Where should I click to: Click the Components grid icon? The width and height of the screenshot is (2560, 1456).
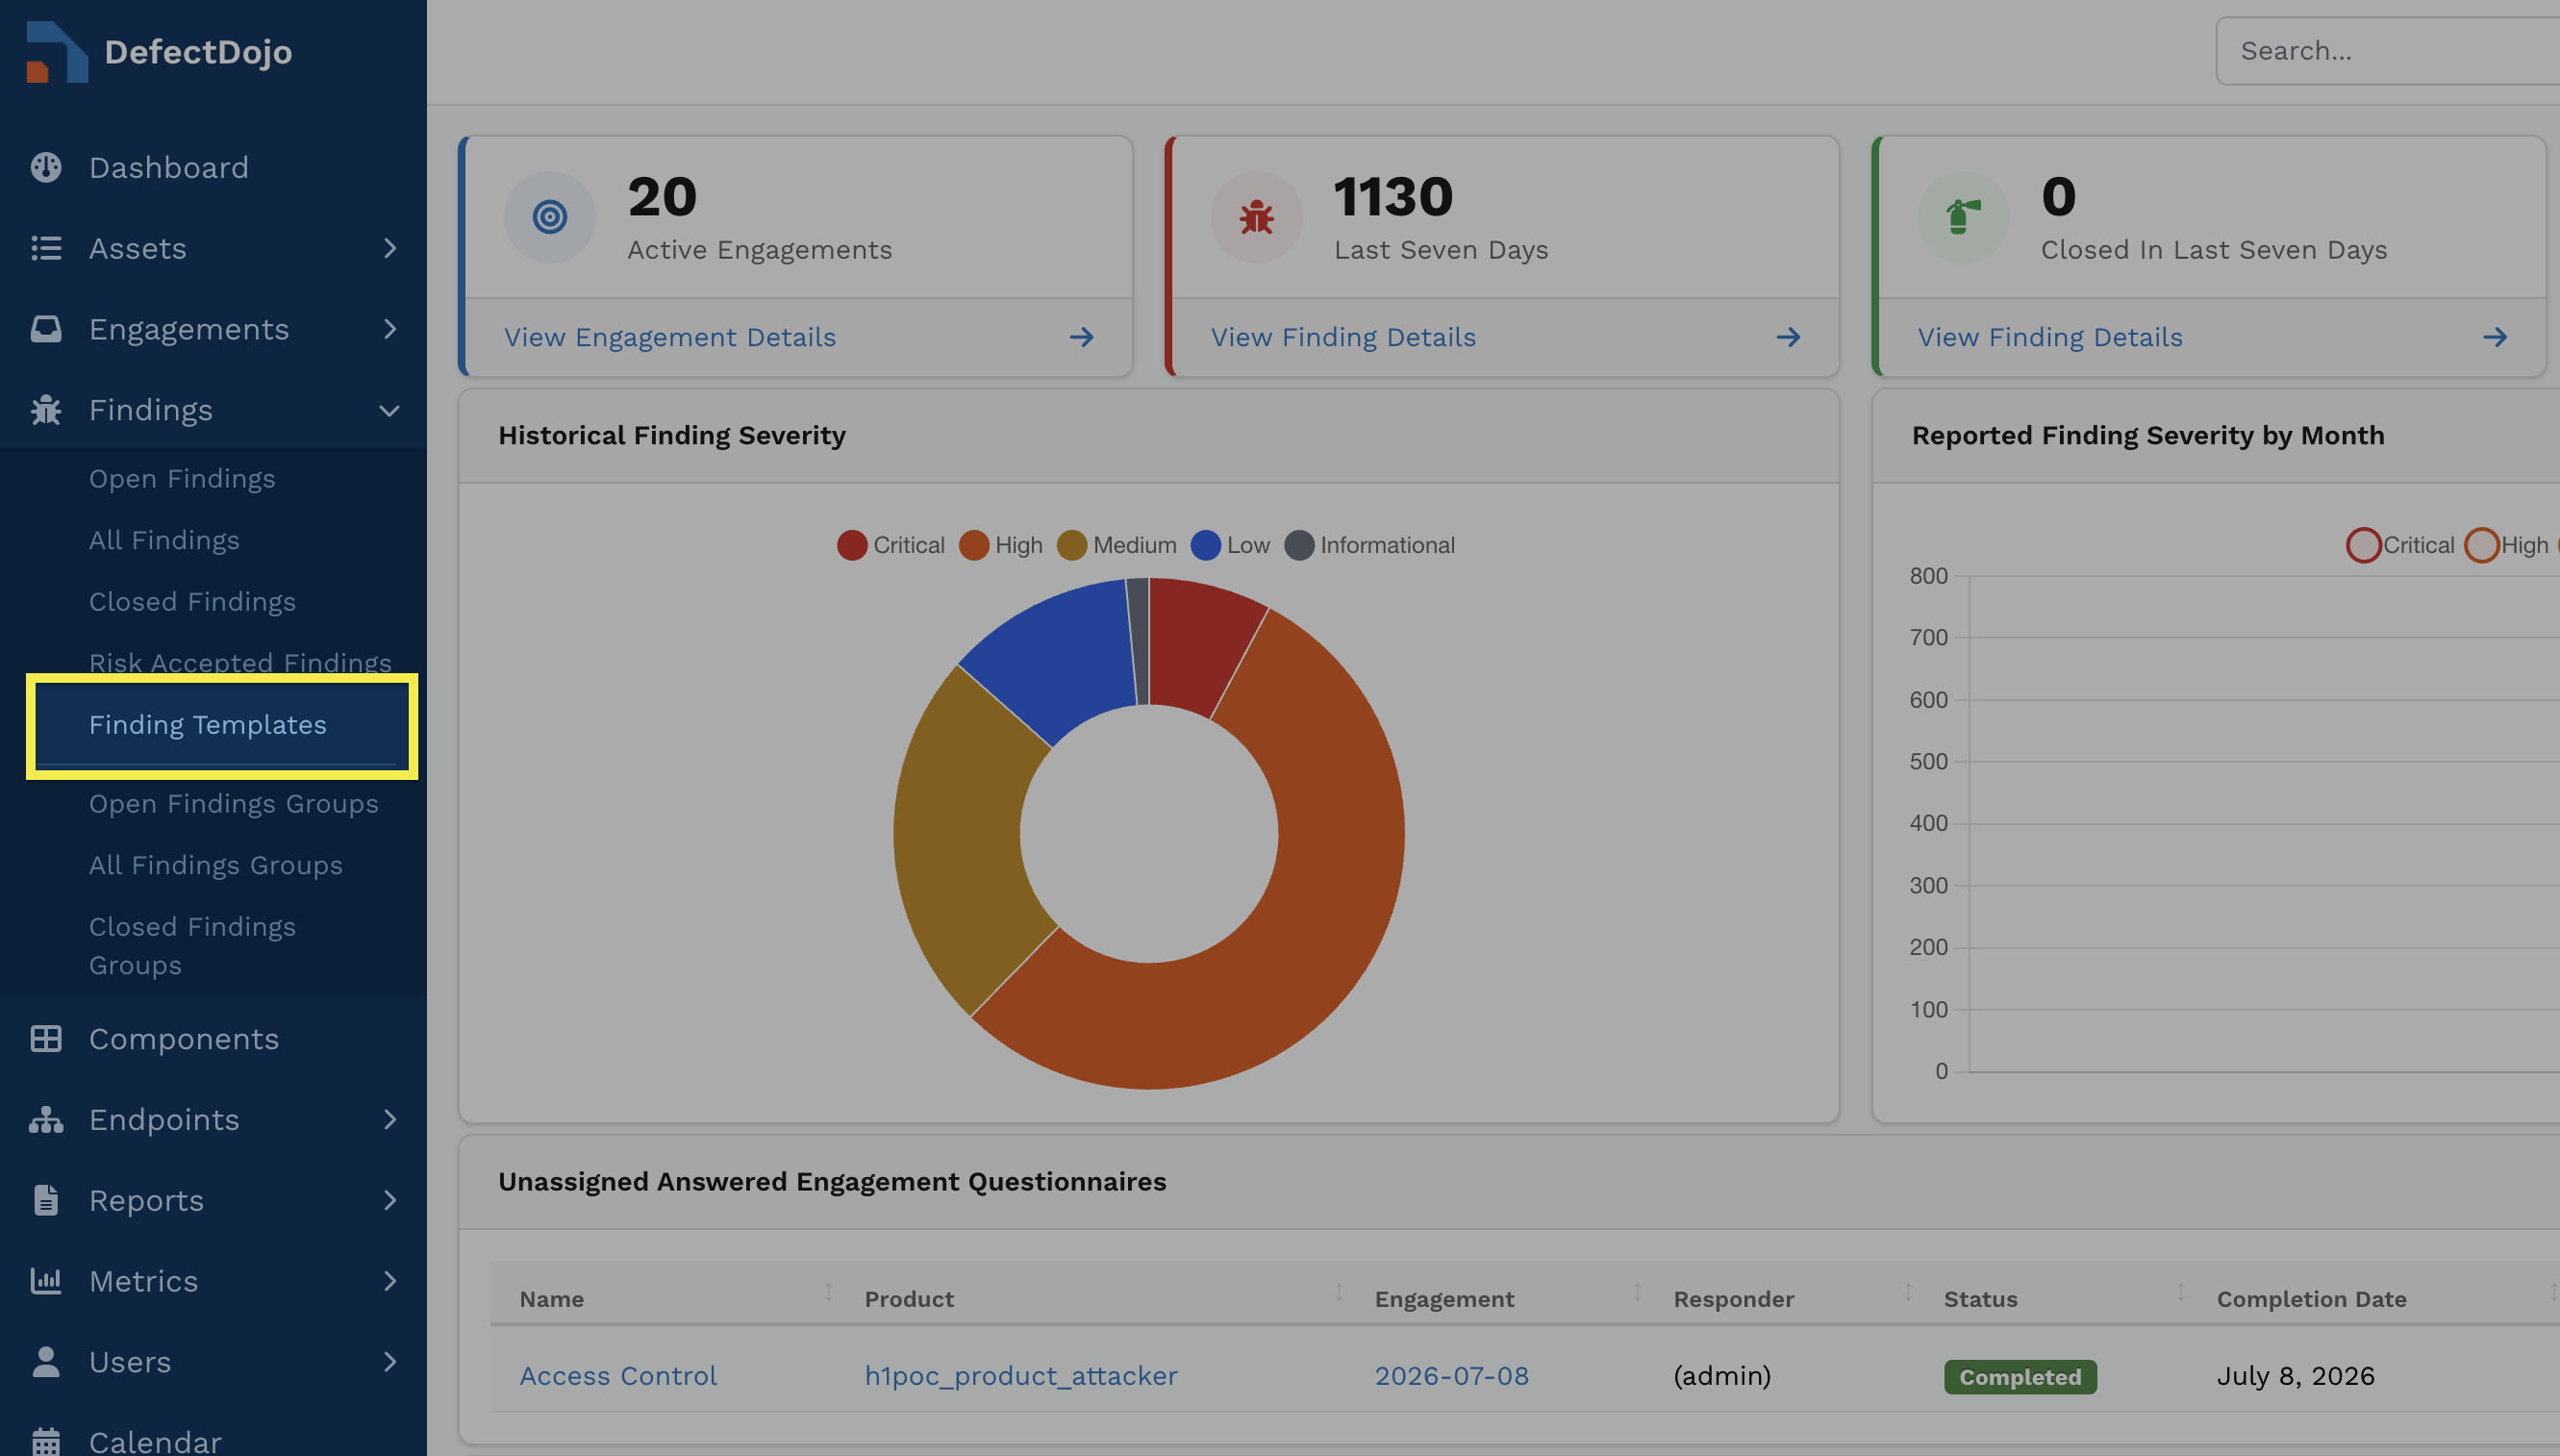point(46,1039)
